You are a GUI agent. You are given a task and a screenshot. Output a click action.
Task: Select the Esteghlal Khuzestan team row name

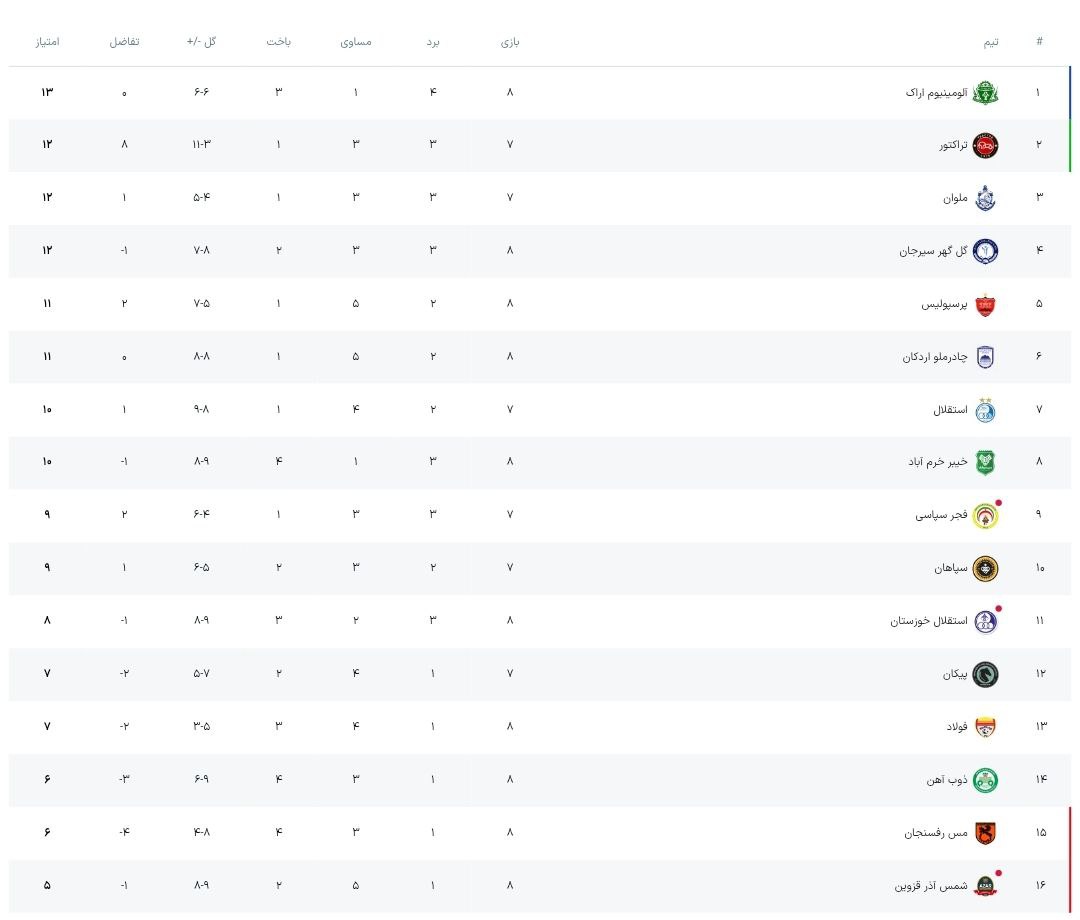coord(929,621)
